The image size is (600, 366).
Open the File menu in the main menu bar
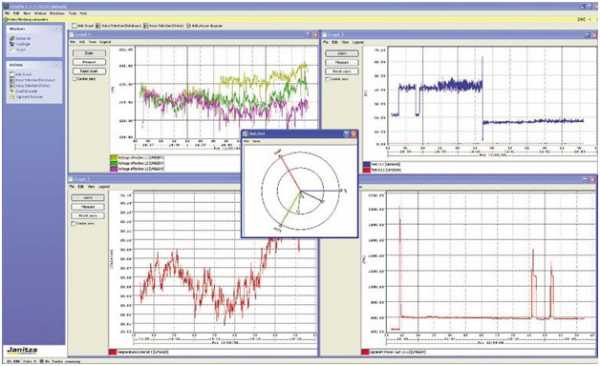[x=7, y=13]
